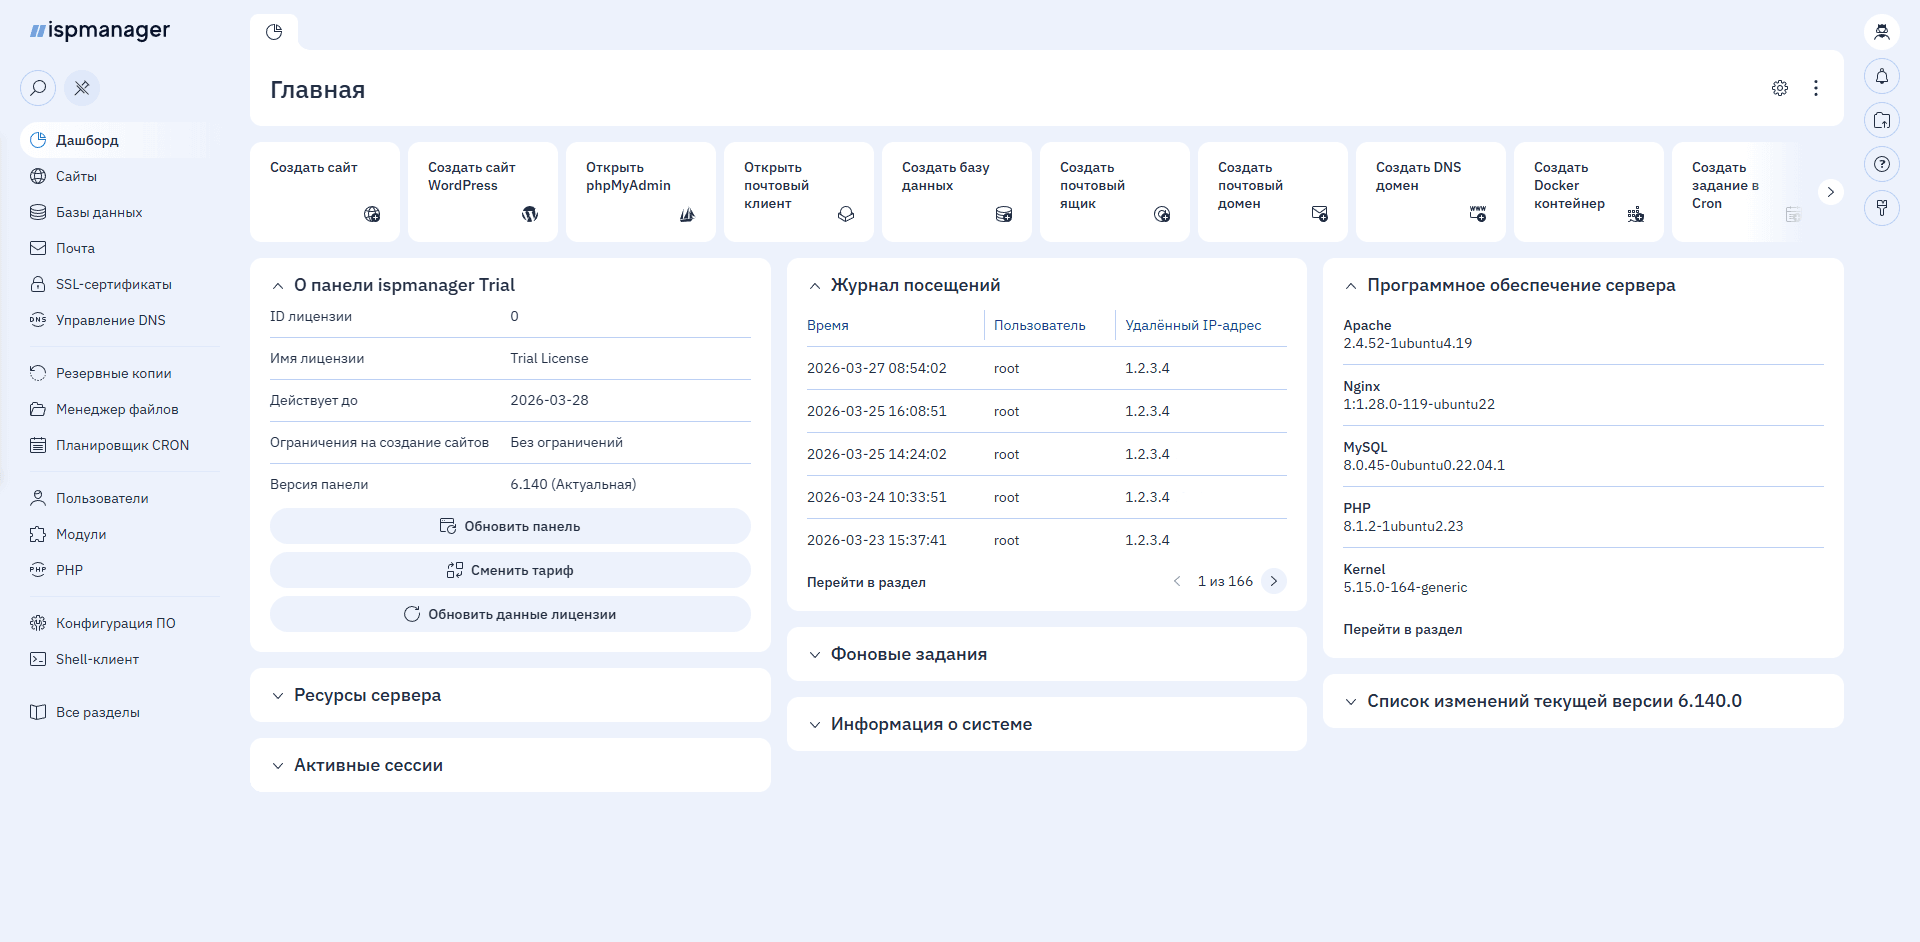Collapse О панели ispmanager Trial section
Image resolution: width=1920 pixels, height=942 pixels.
(x=278, y=286)
